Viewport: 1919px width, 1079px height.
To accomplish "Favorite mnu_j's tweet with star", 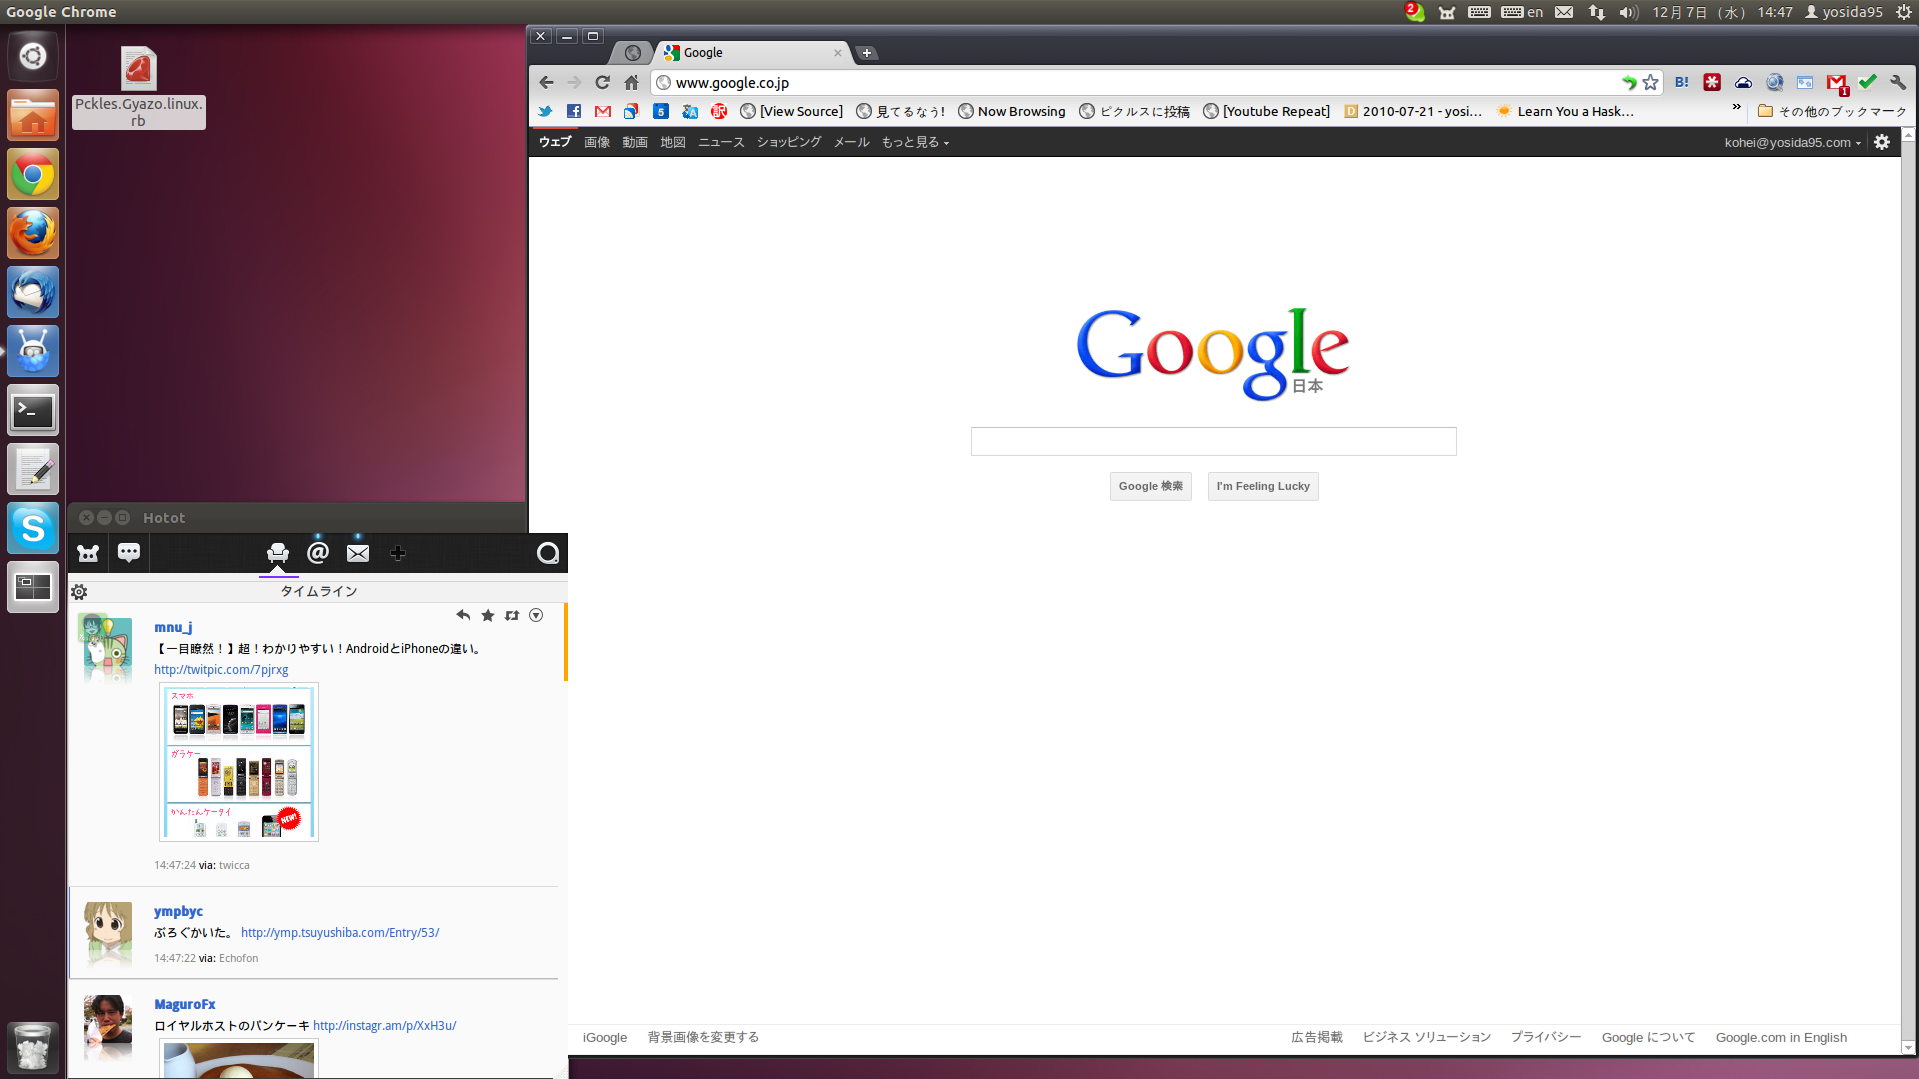I will tap(488, 616).
